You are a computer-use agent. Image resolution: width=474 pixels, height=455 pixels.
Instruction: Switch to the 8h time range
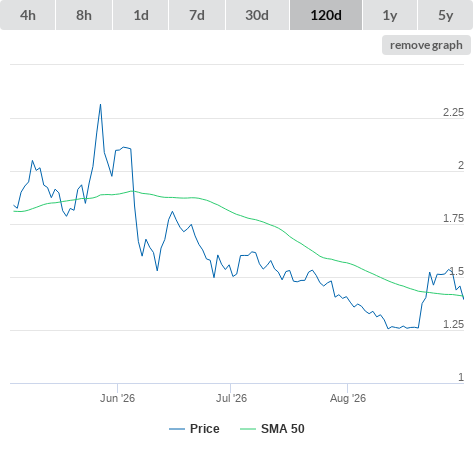coord(84,15)
